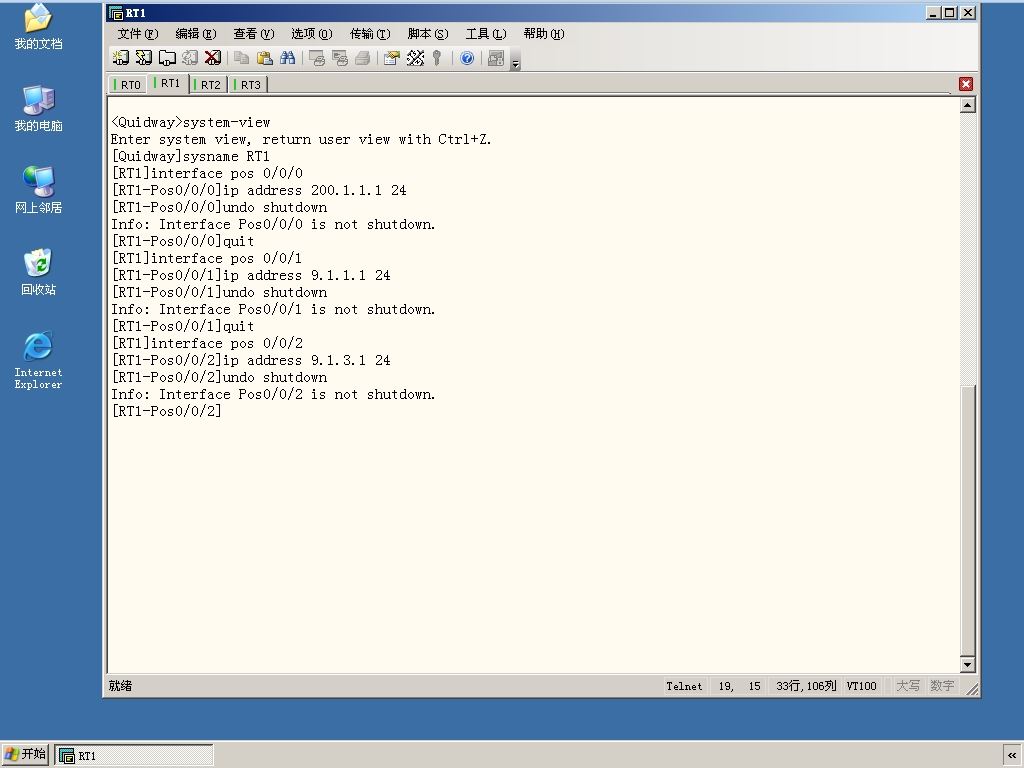Click the RT1 taskbar button
The width and height of the screenshot is (1024, 768).
point(134,756)
